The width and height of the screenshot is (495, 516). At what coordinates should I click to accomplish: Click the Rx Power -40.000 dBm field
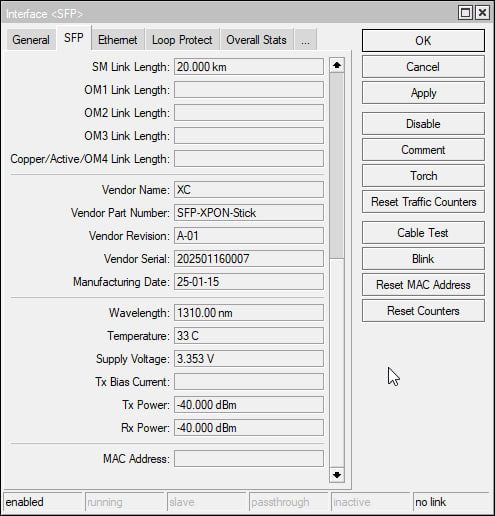pos(249,428)
